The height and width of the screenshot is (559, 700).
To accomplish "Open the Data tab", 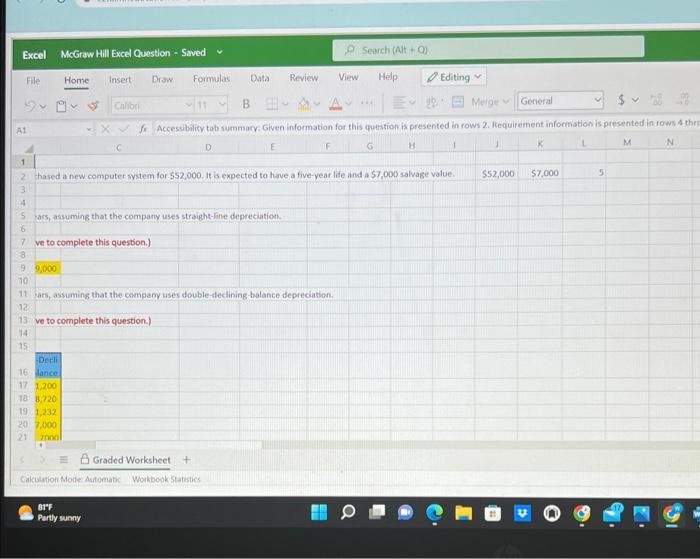I will pyautogui.click(x=260, y=78).
